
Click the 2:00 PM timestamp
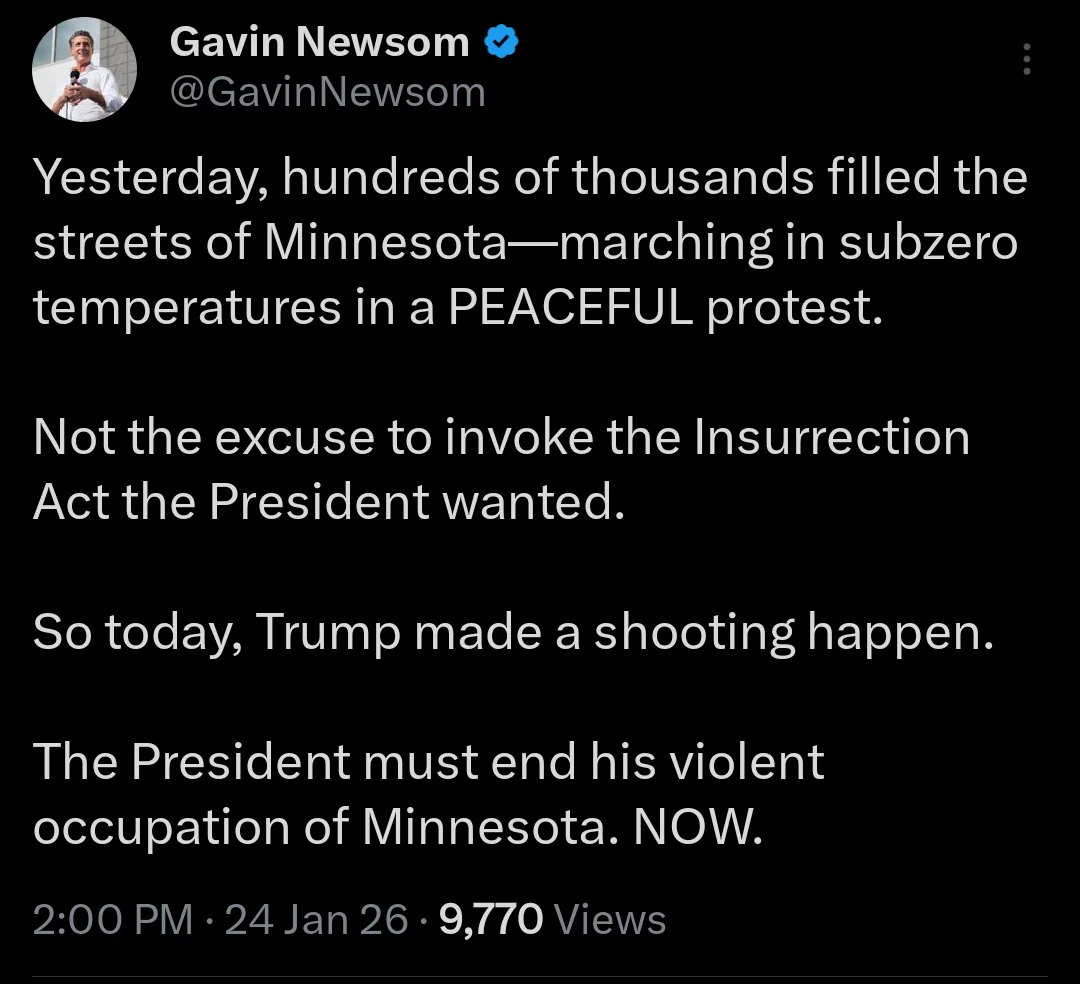(x=112, y=919)
